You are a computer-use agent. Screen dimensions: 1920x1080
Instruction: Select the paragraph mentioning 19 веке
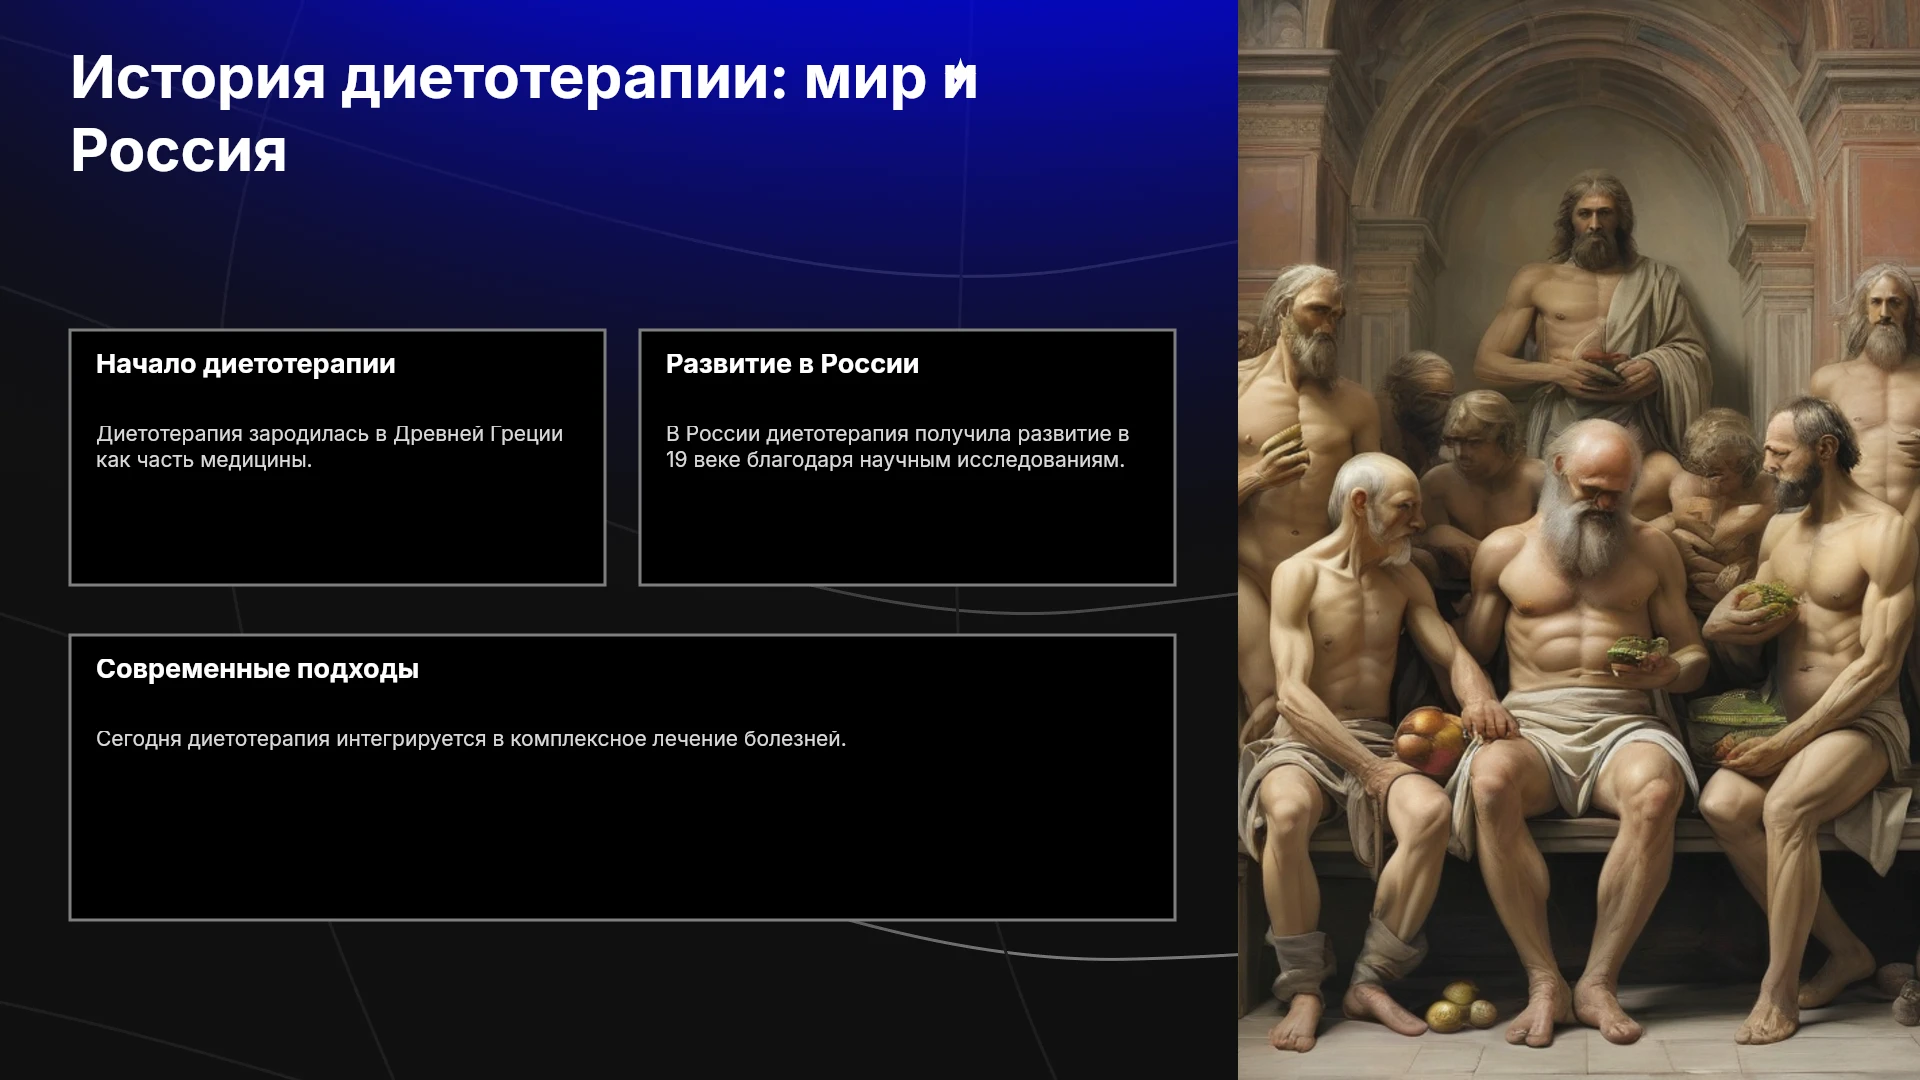pos(897,447)
